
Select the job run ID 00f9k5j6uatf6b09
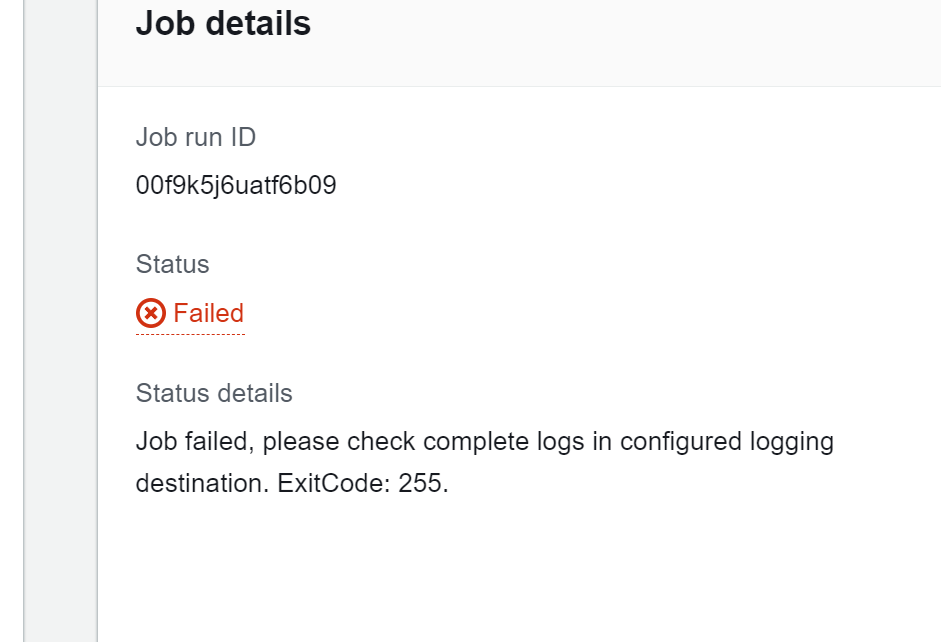pos(236,185)
